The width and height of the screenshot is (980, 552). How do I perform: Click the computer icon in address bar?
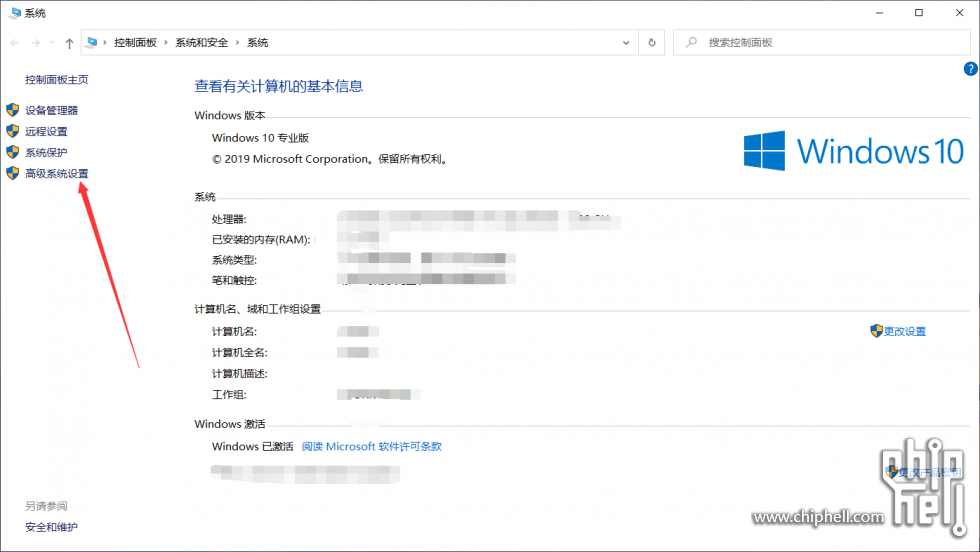point(91,43)
